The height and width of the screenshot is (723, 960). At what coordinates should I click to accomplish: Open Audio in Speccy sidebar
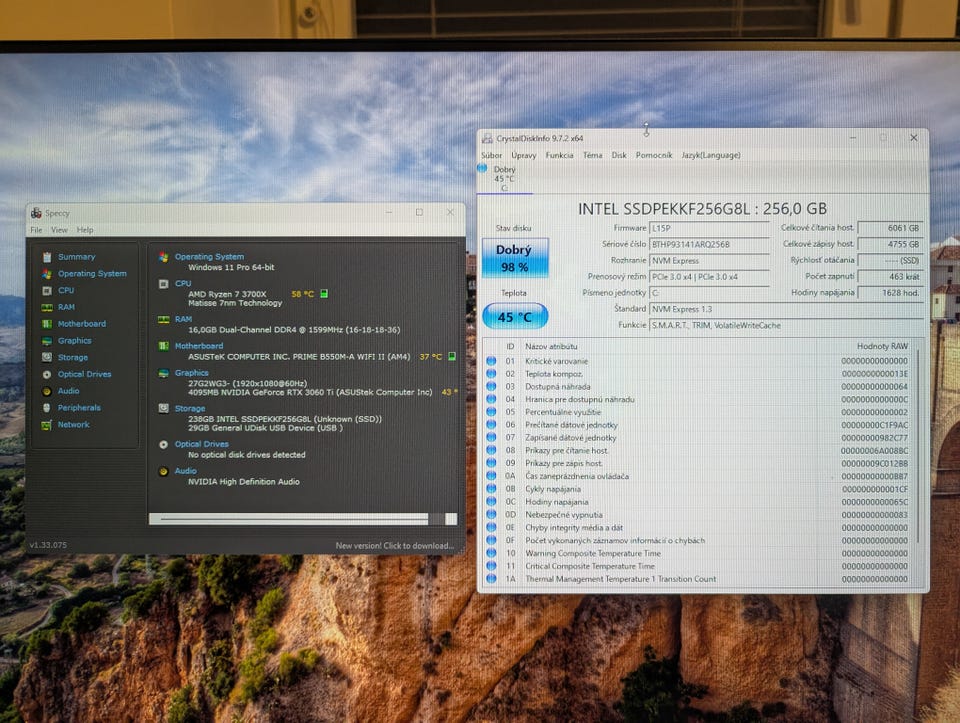pos(68,391)
